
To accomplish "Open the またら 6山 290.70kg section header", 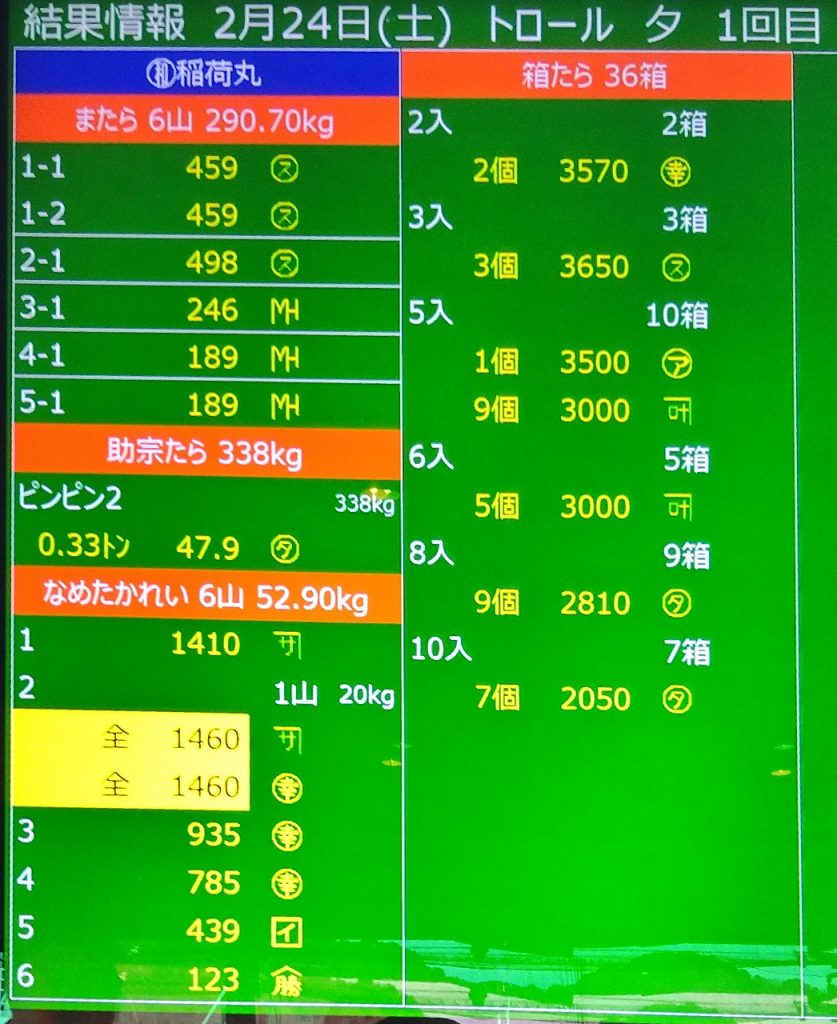I will coord(206,123).
